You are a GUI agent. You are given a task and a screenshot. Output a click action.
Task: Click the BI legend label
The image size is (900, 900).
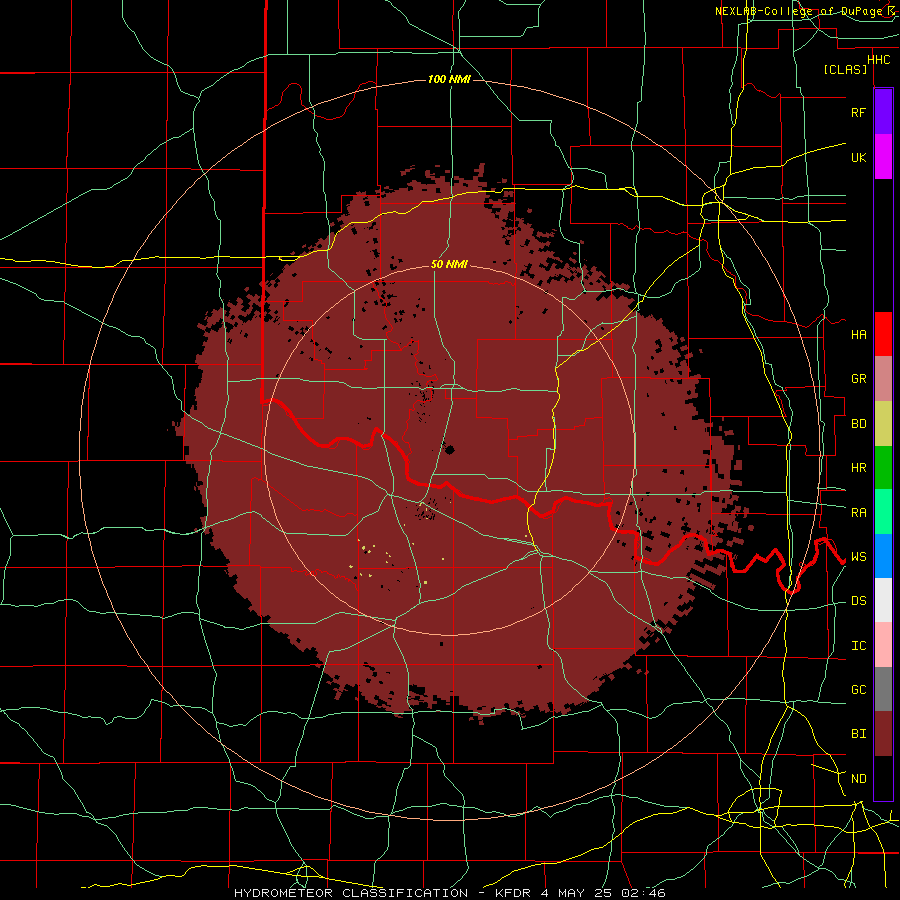click(858, 734)
